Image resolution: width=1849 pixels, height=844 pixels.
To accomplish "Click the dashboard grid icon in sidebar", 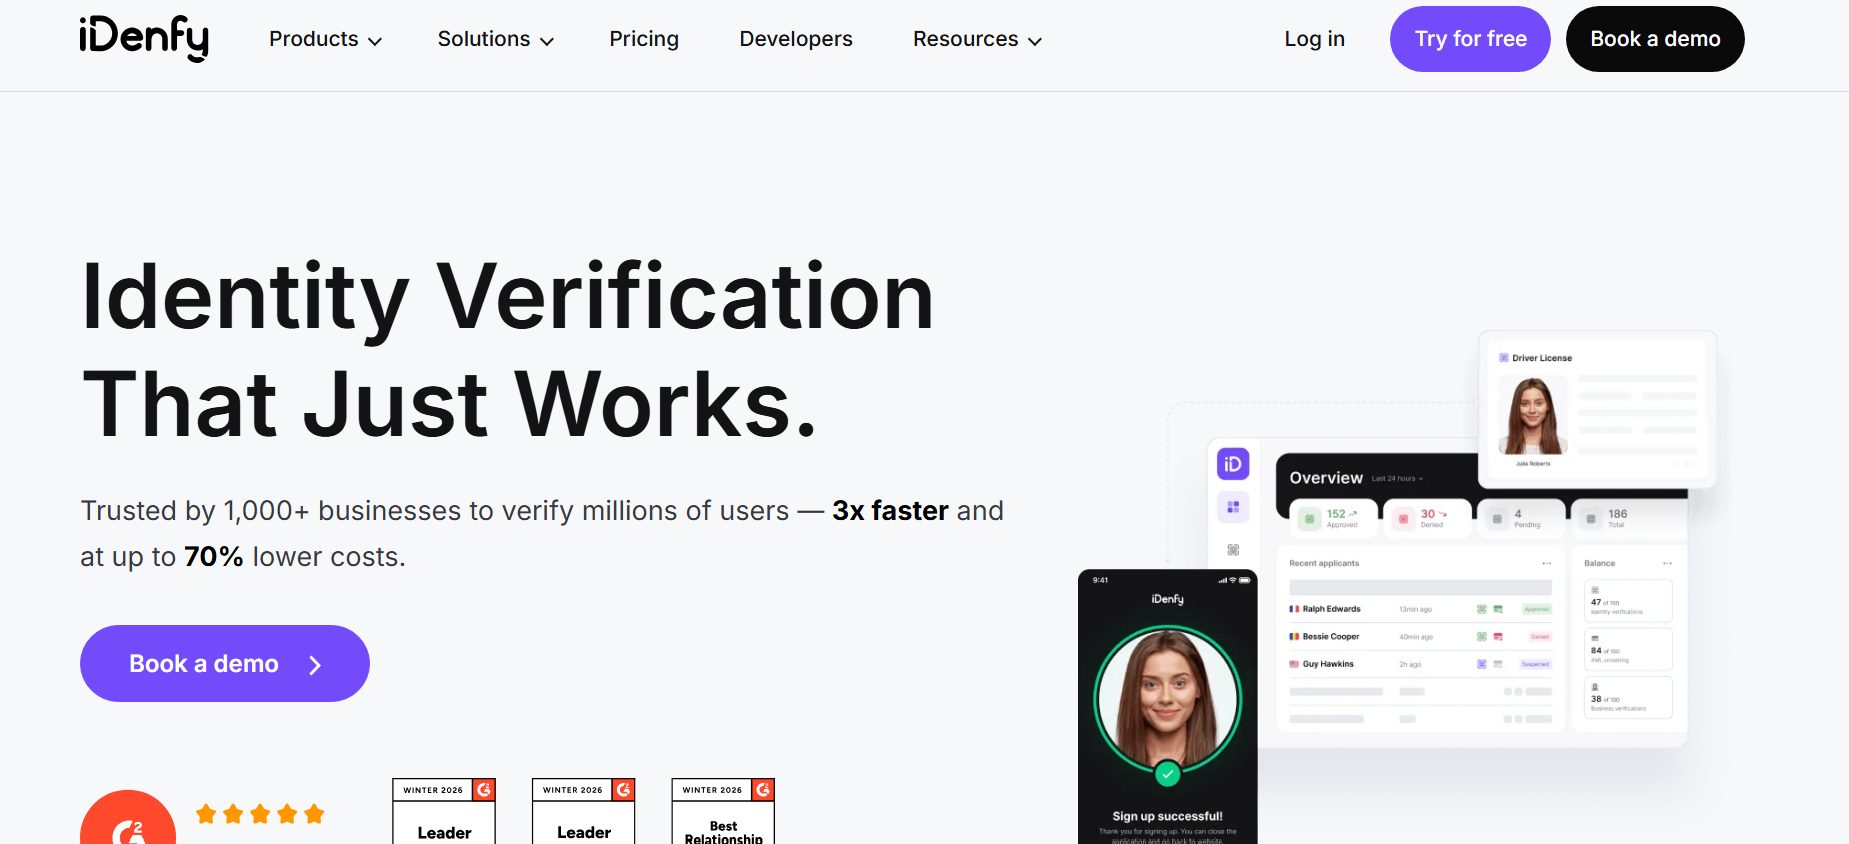I will pos(1233,507).
